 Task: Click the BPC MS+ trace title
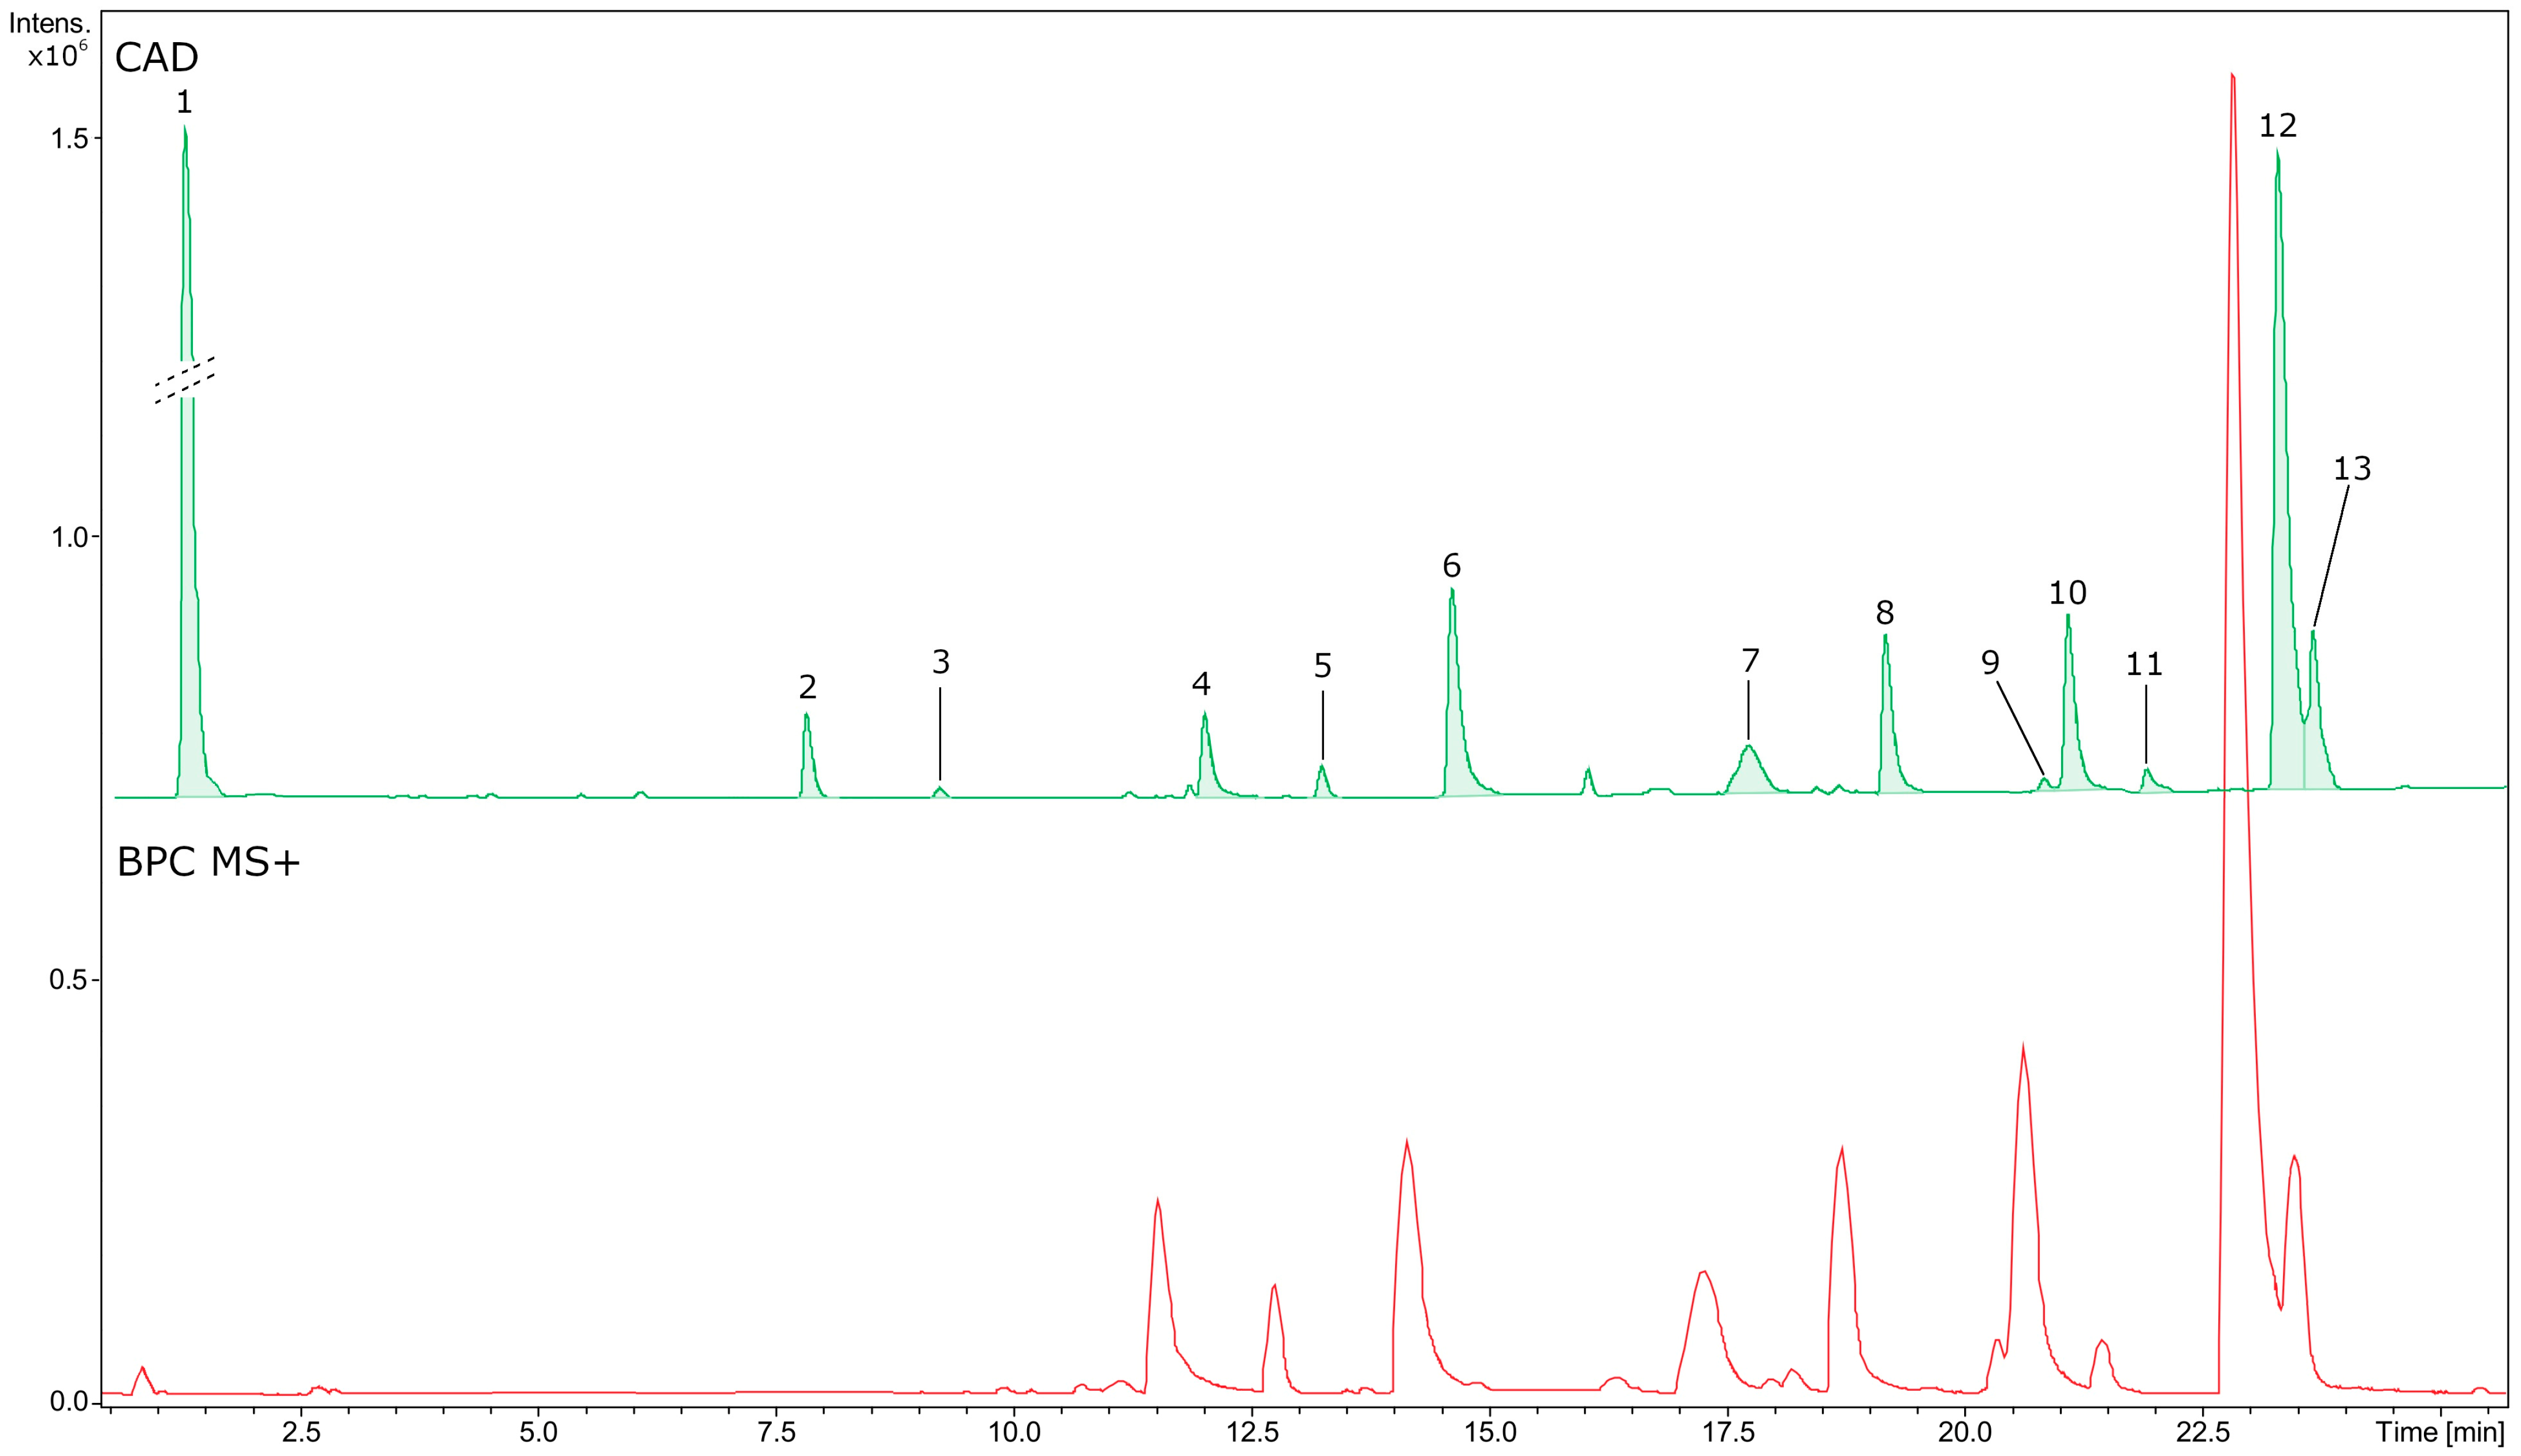click(208, 862)
